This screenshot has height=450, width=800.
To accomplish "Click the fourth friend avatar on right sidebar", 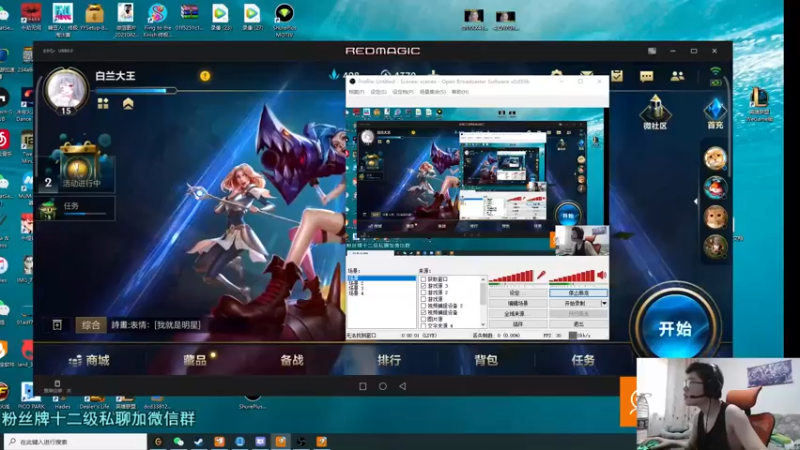I will coord(715,247).
